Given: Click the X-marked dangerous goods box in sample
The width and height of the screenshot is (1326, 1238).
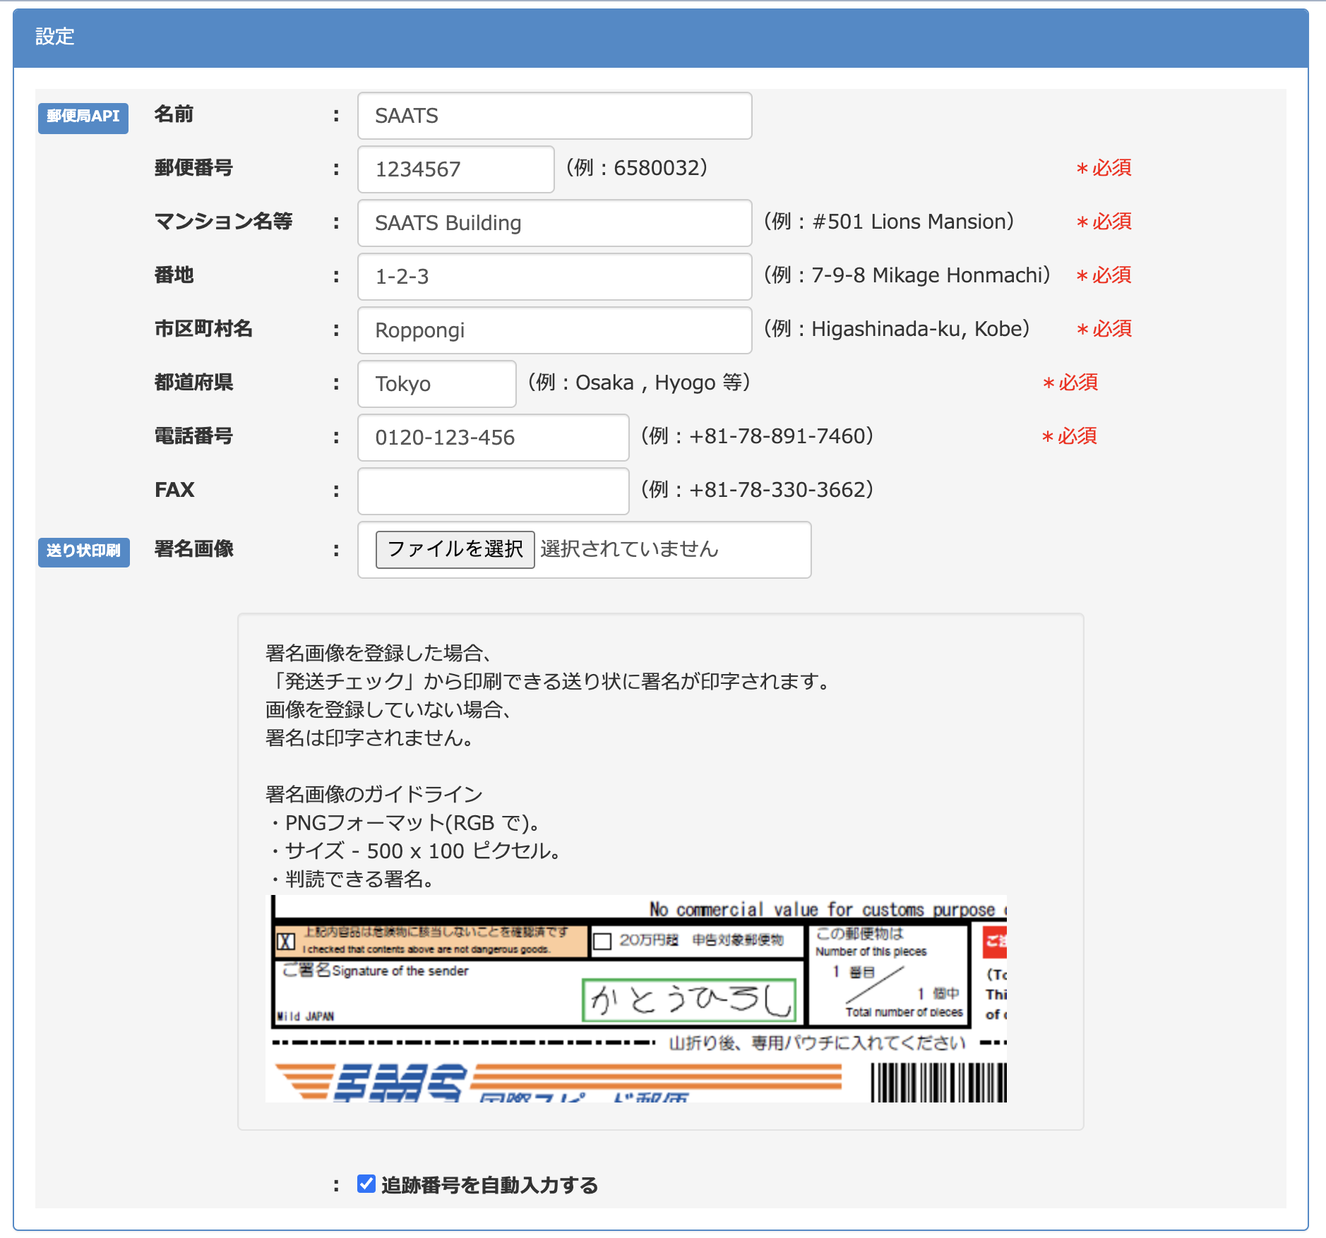Looking at the screenshot, I should point(286,942).
